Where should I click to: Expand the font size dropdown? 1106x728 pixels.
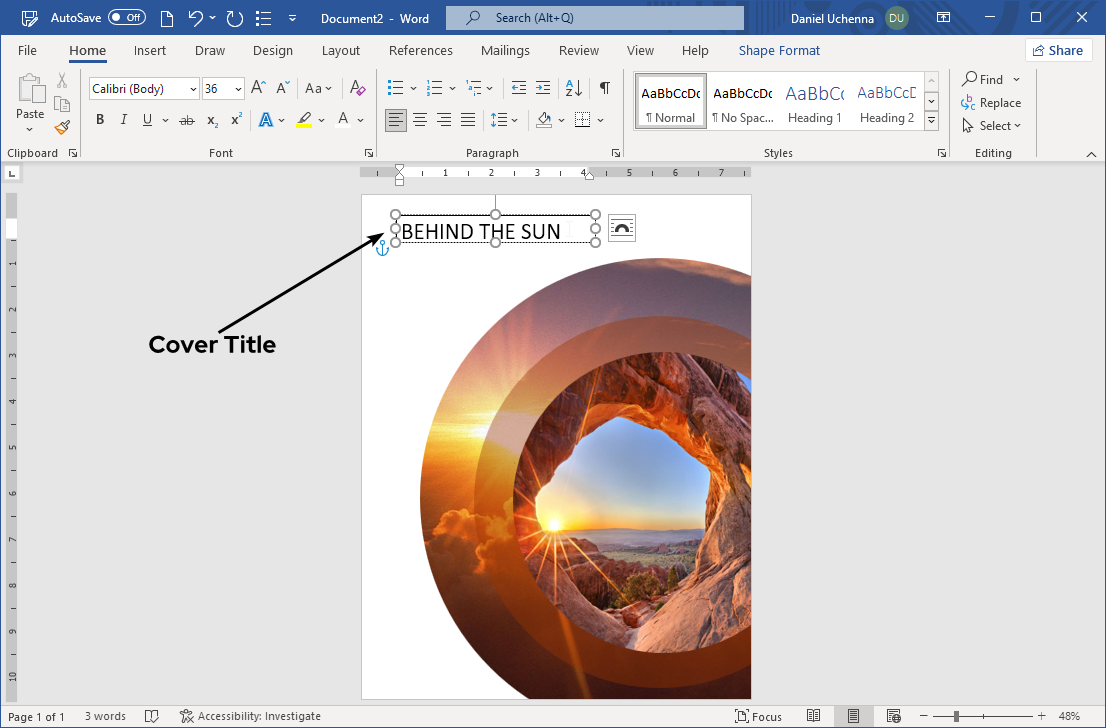click(238, 89)
